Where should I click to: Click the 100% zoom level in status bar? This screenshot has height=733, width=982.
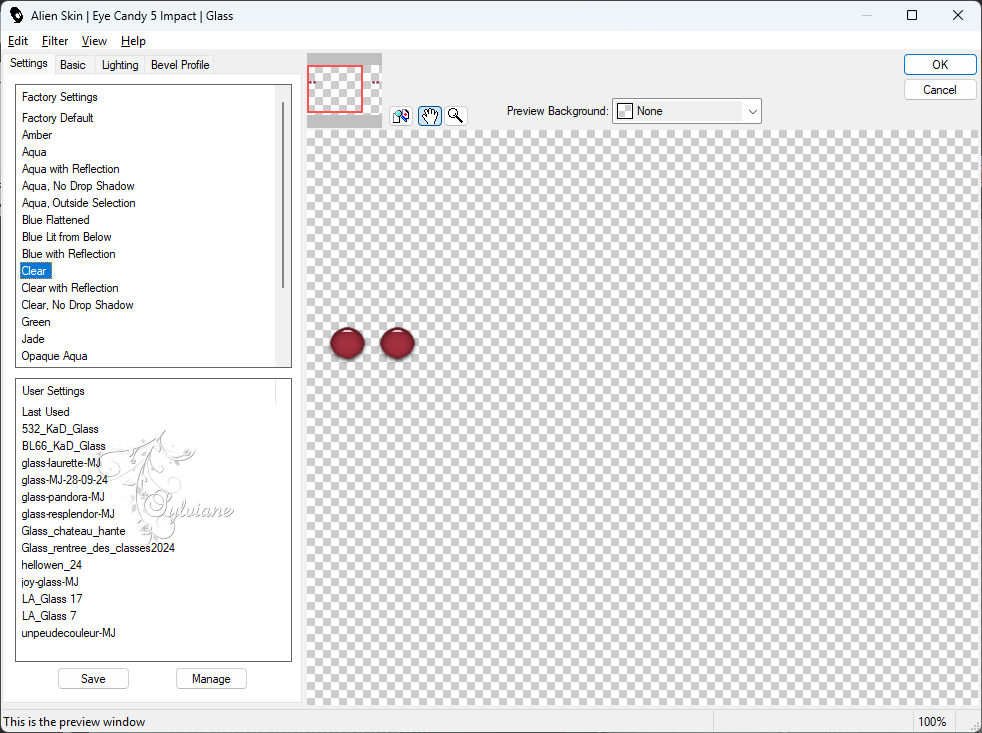pyautogui.click(x=931, y=721)
